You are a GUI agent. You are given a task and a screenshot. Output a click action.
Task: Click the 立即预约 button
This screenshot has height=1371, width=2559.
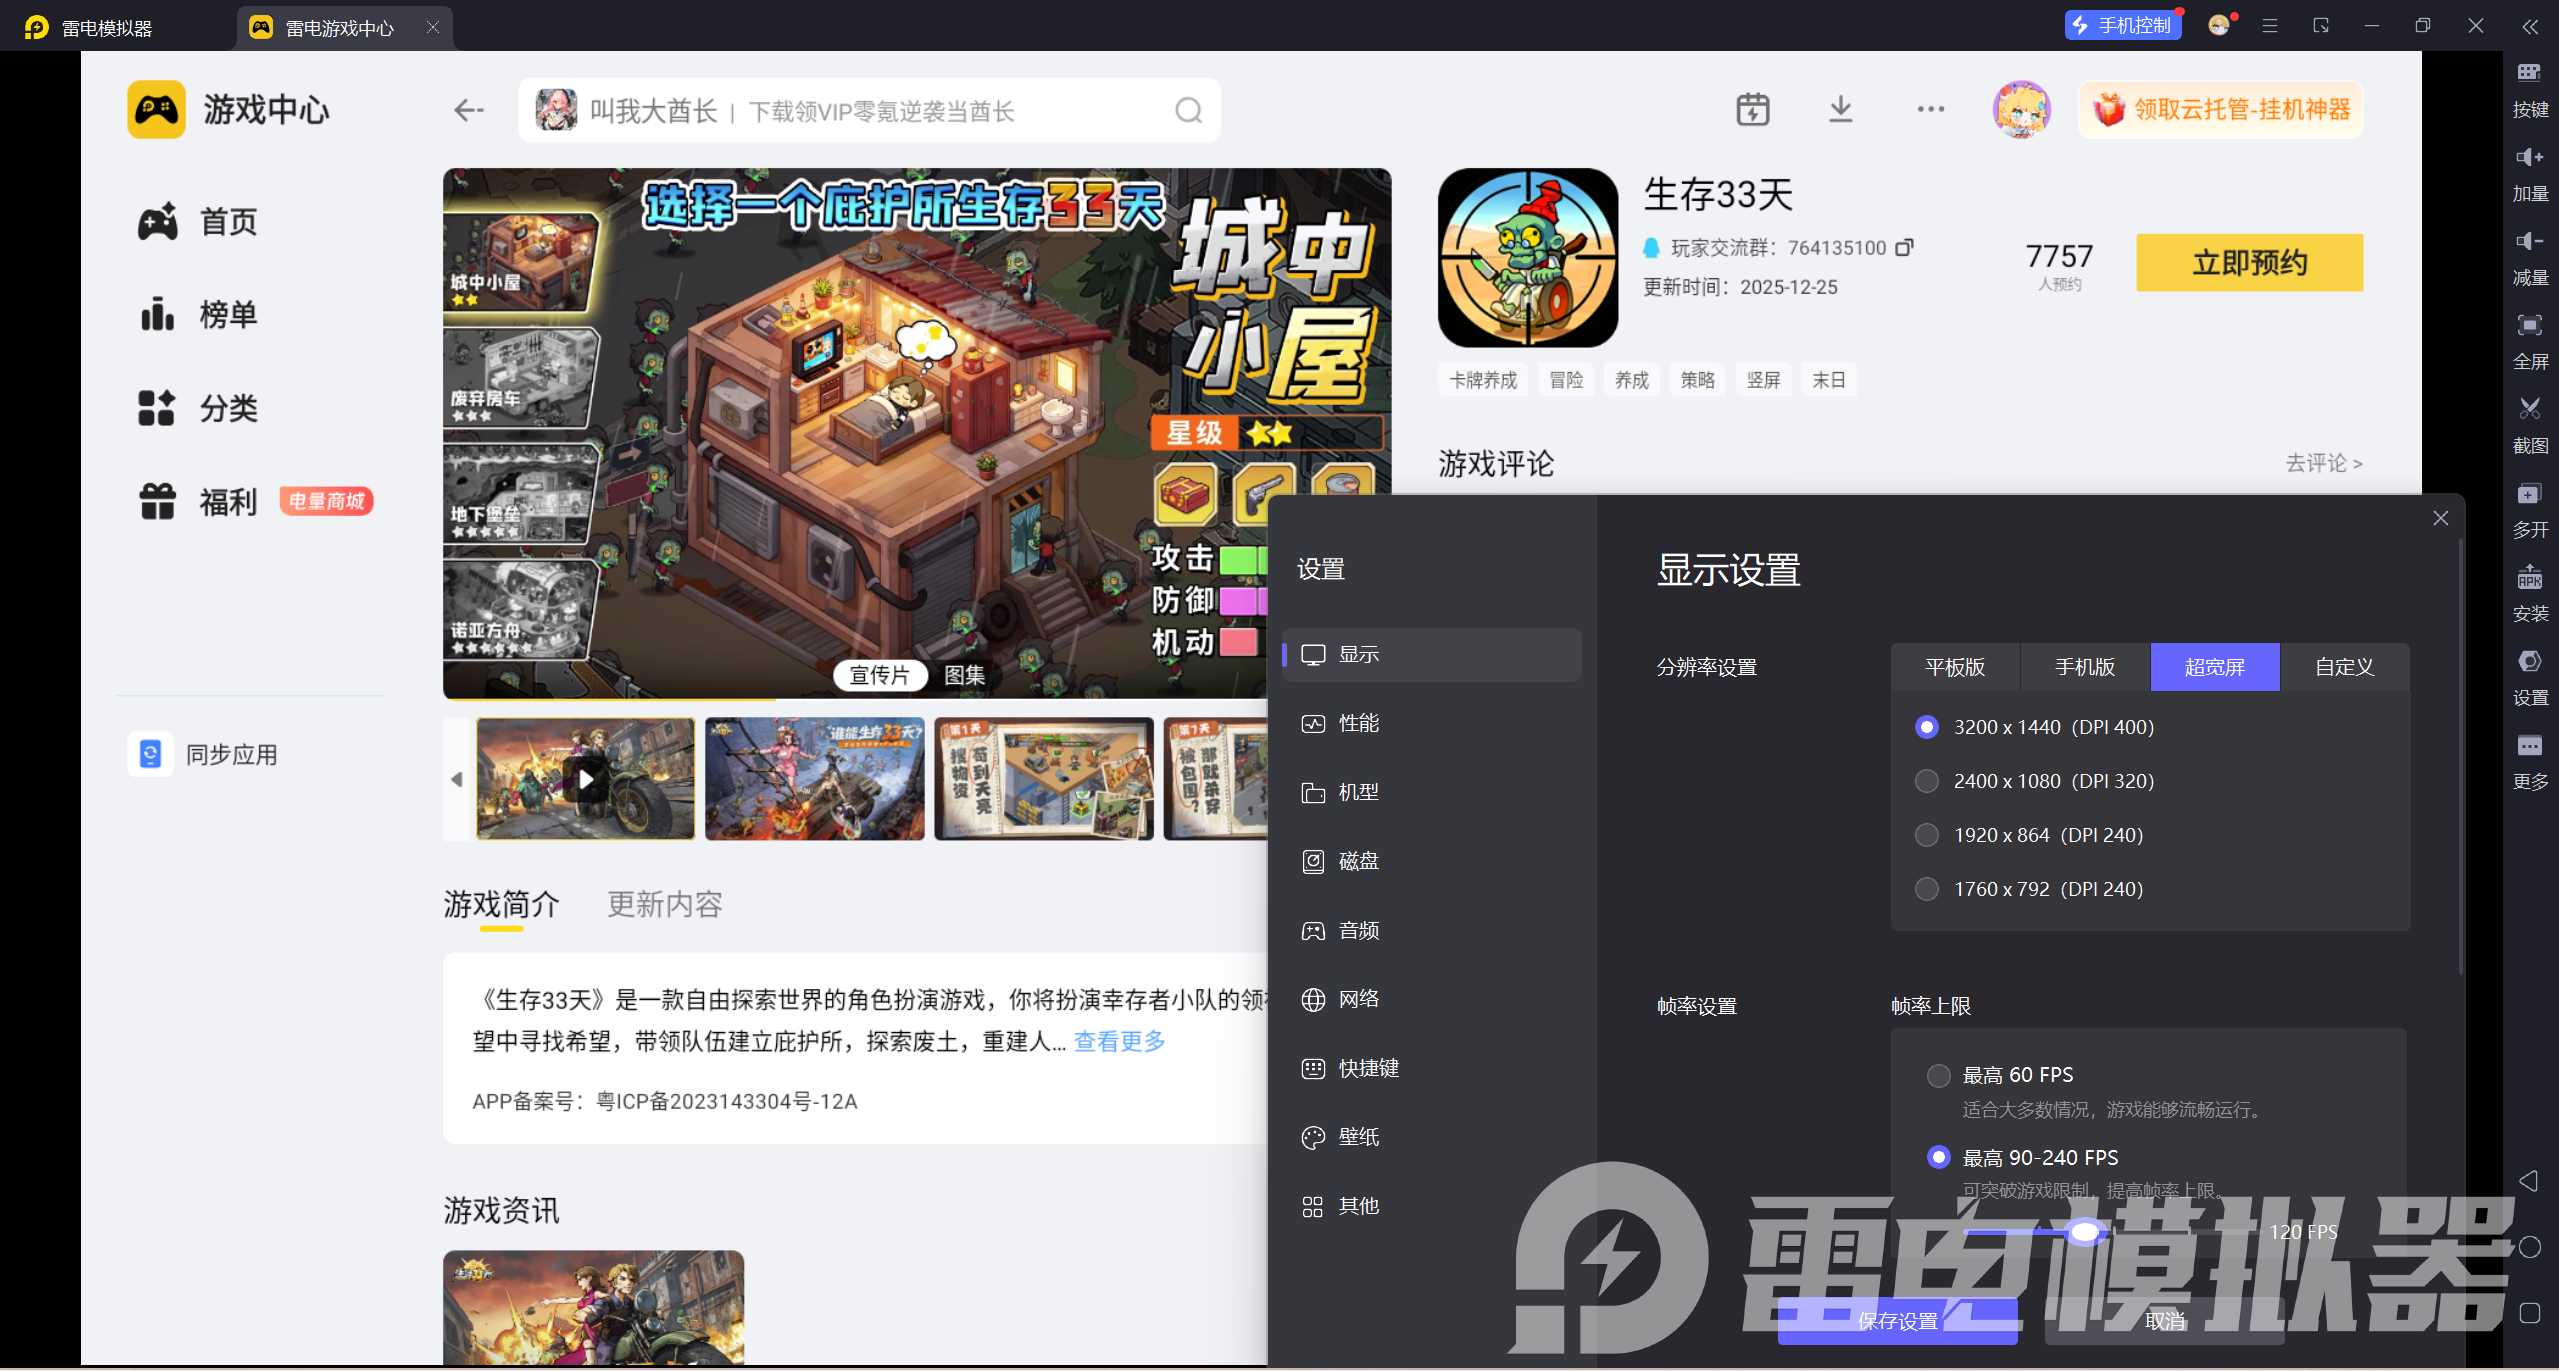2249,263
